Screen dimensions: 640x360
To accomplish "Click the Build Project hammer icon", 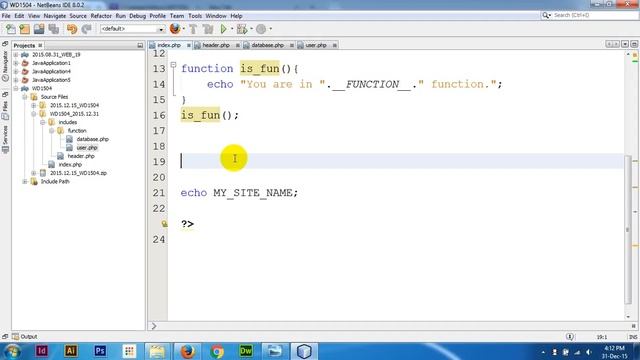I will pos(193,29).
